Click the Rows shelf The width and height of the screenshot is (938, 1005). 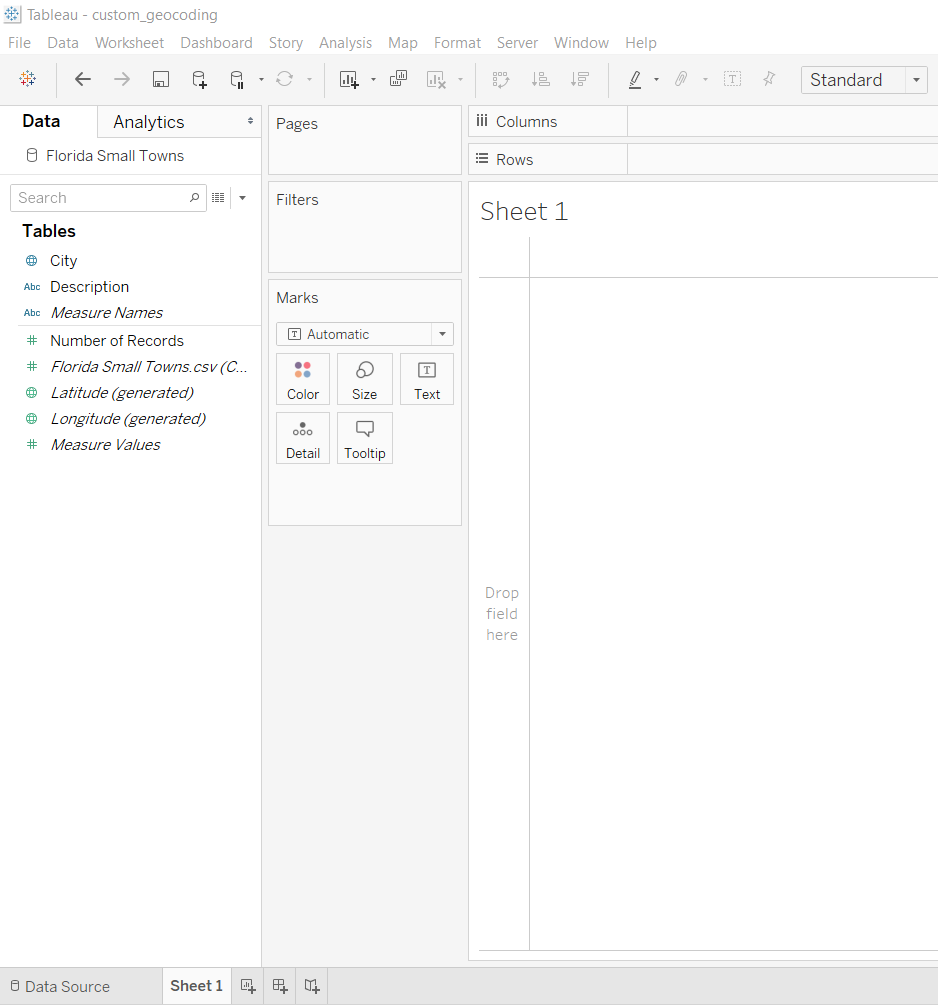tap(782, 159)
